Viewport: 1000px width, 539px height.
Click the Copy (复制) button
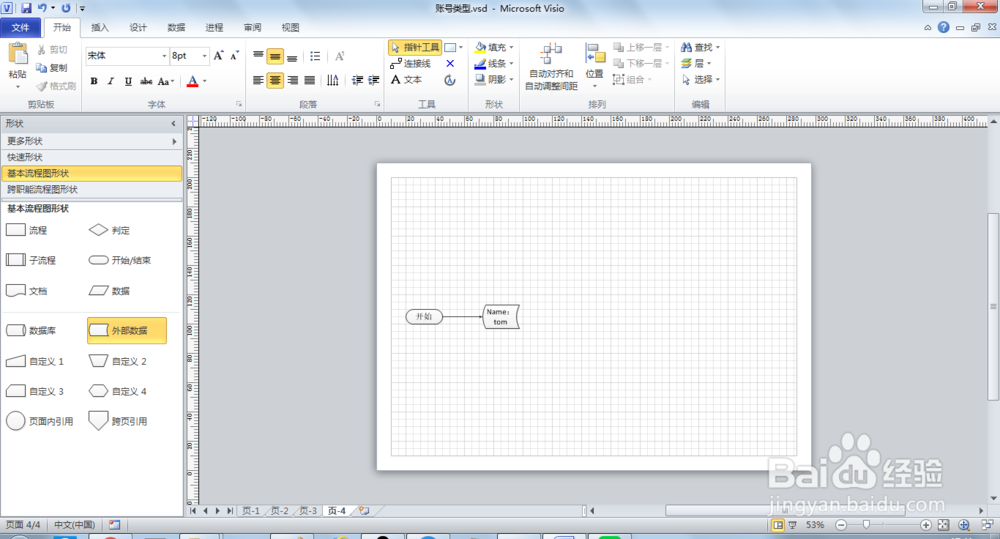tap(52, 68)
